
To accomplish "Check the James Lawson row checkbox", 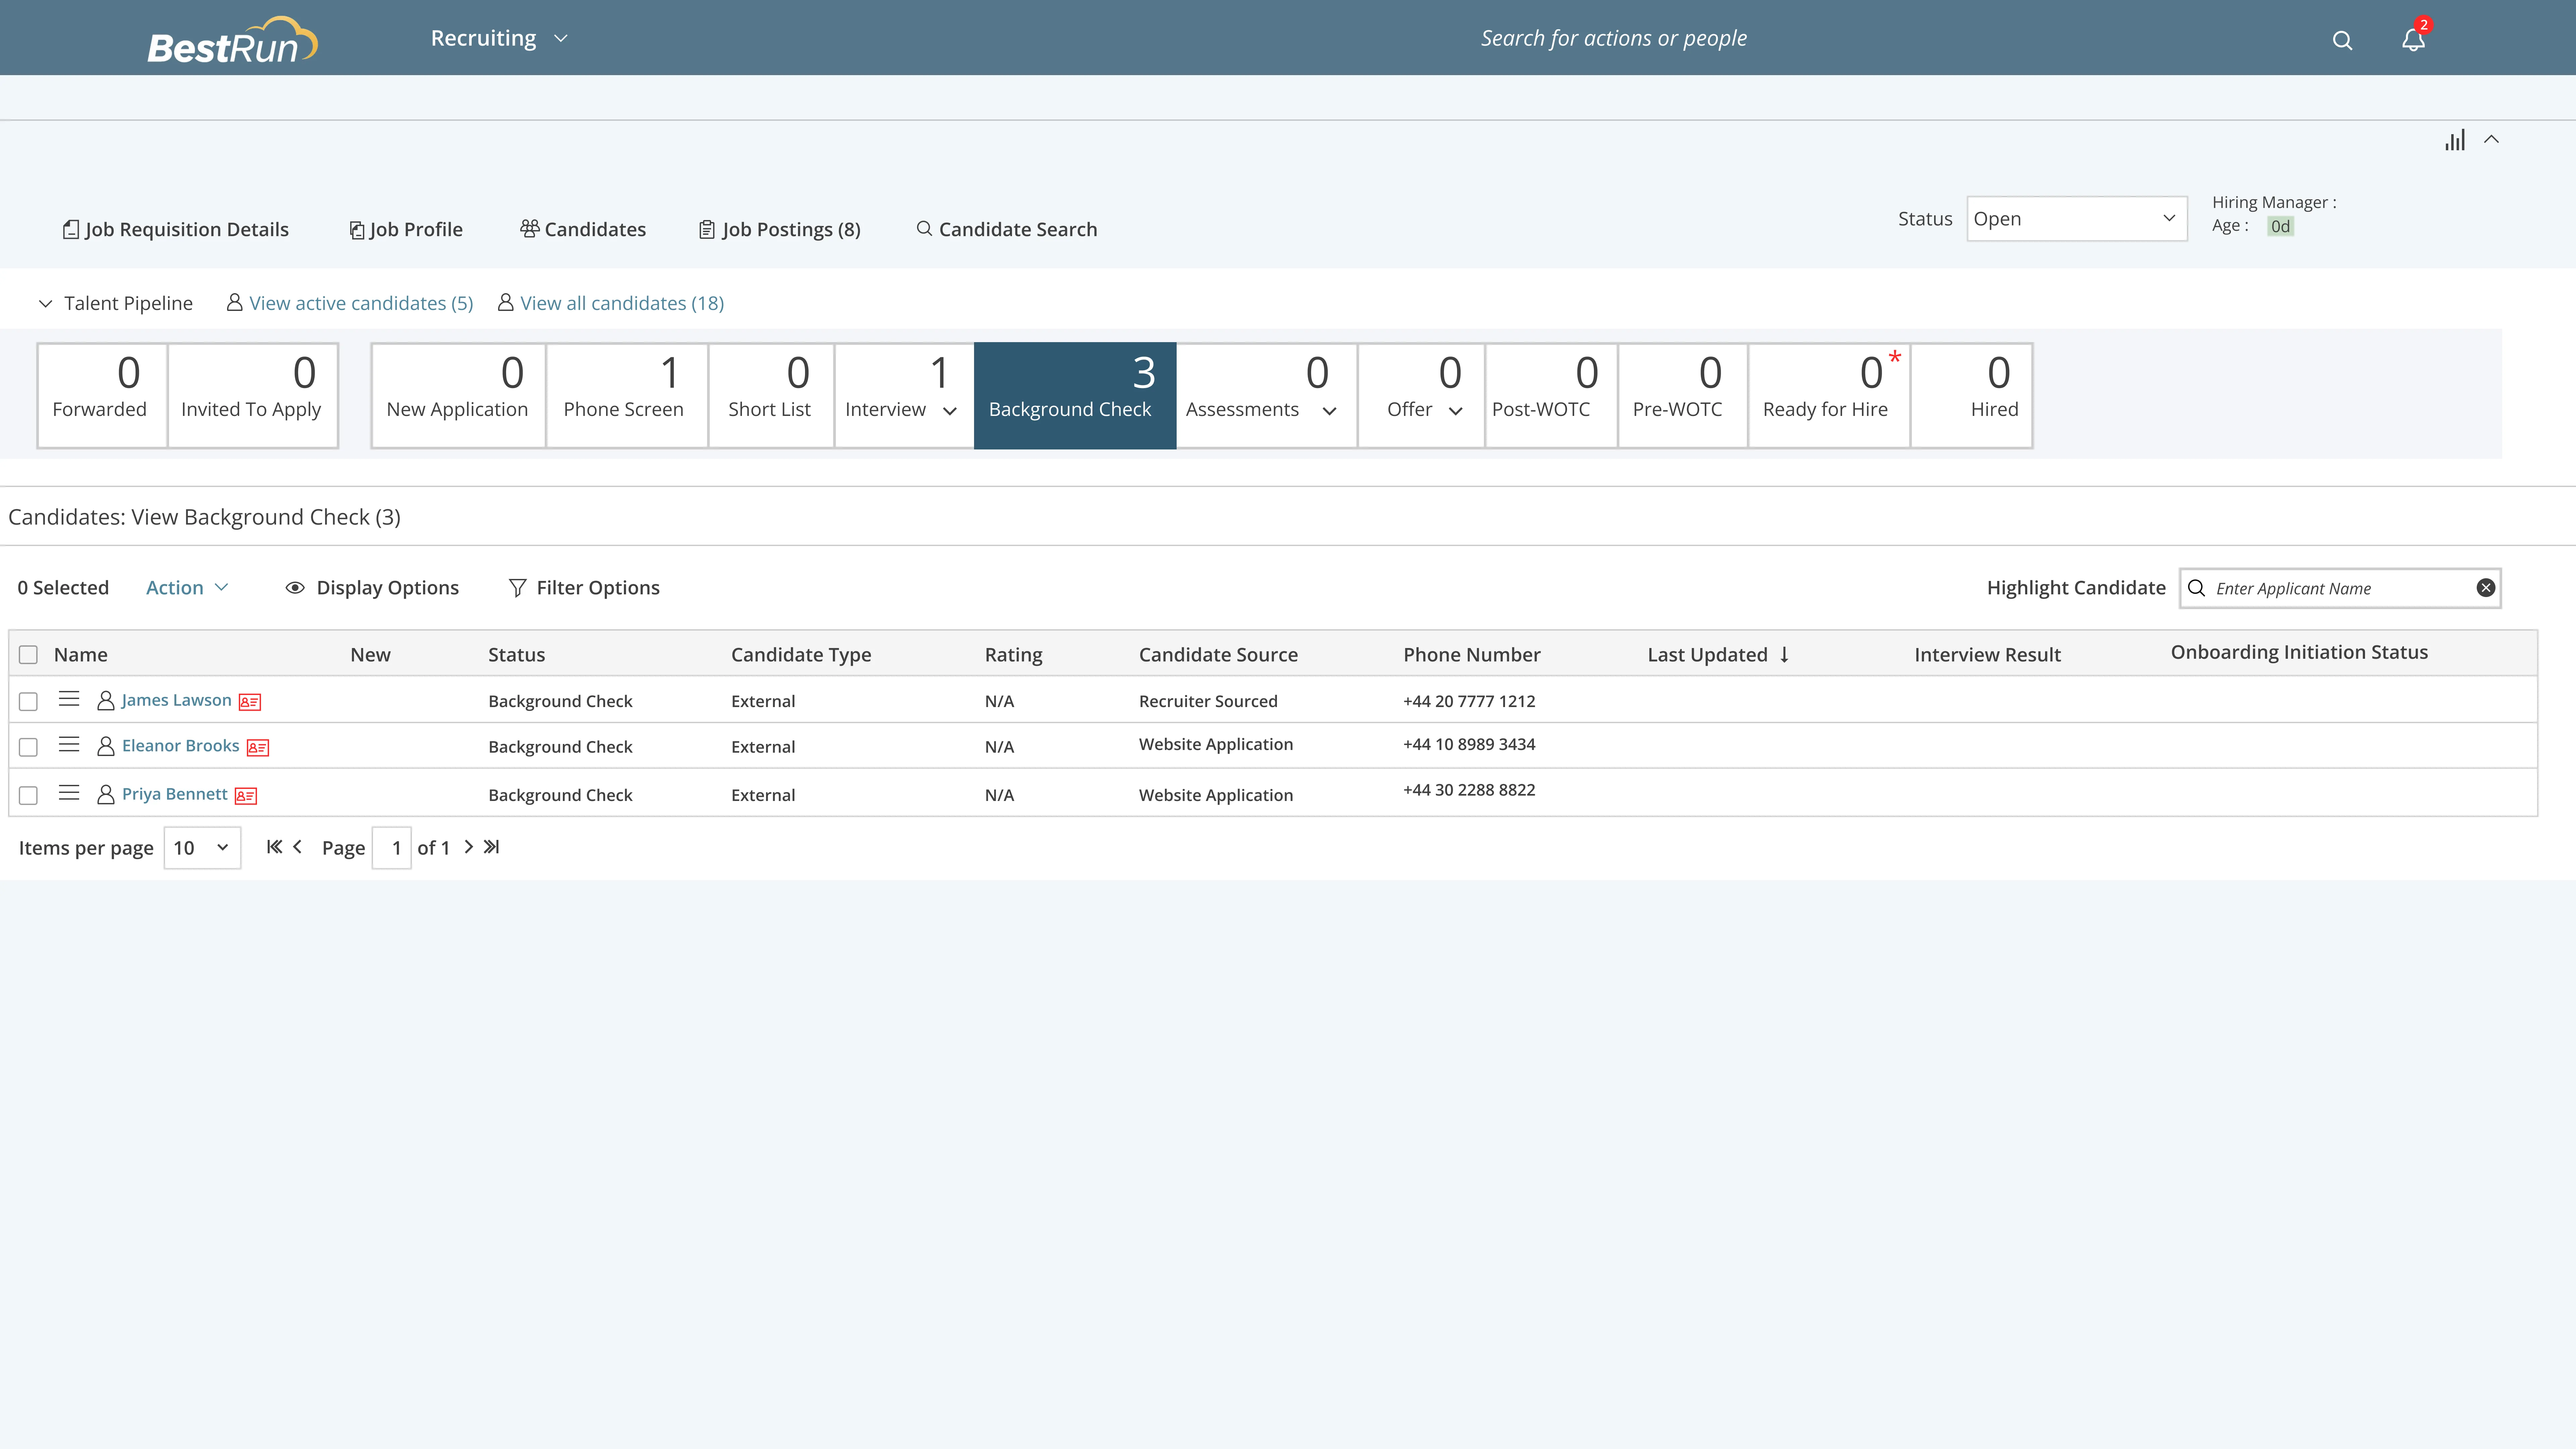I will pos(28,702).
